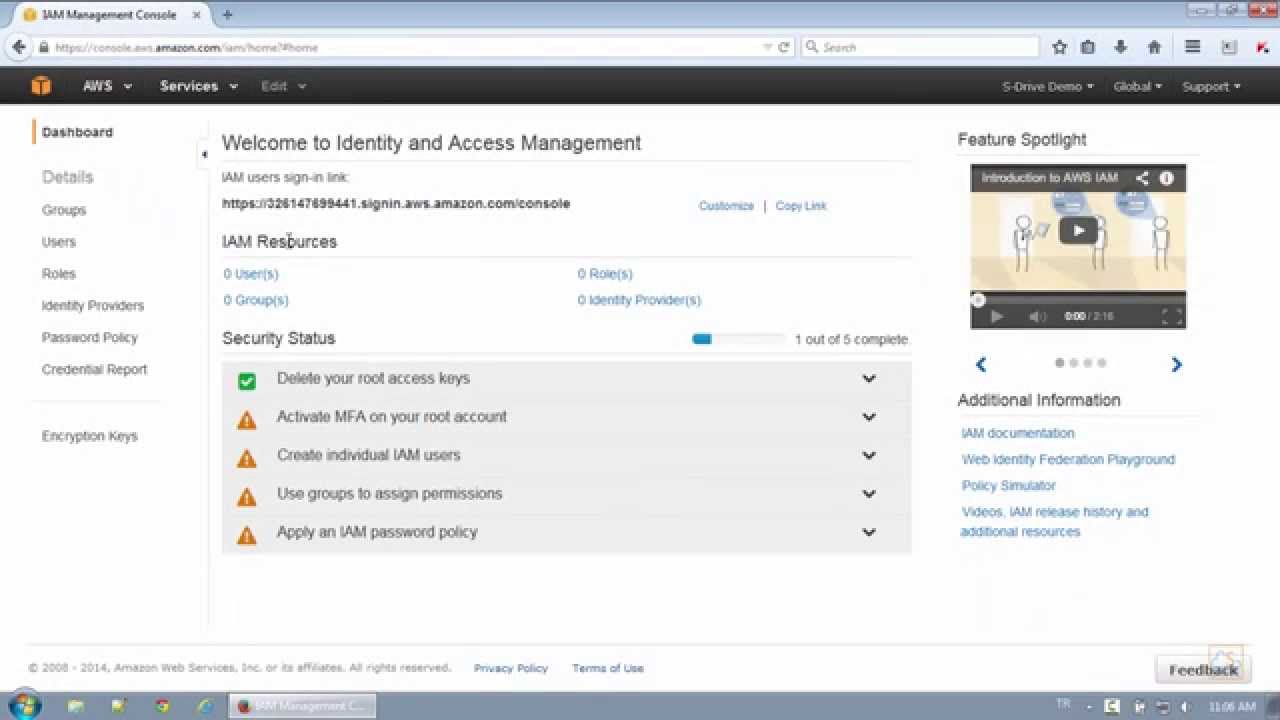Click the volume icon in system tray
This screenshot has height=720, width=1280.
coord(1184,707)
